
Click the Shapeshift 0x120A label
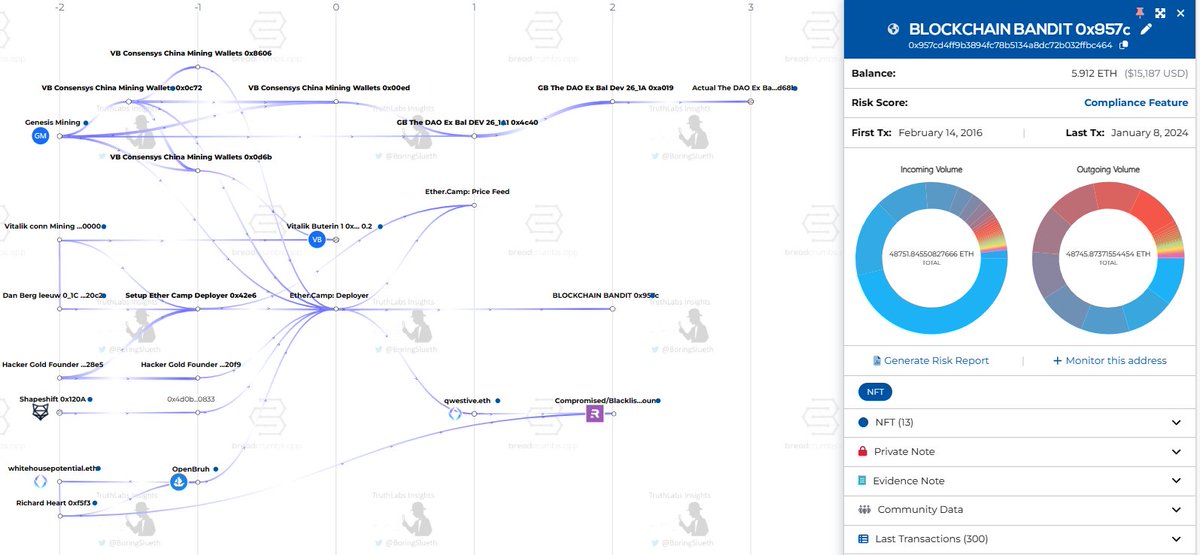pyautogui.click(x=53, y=399)
